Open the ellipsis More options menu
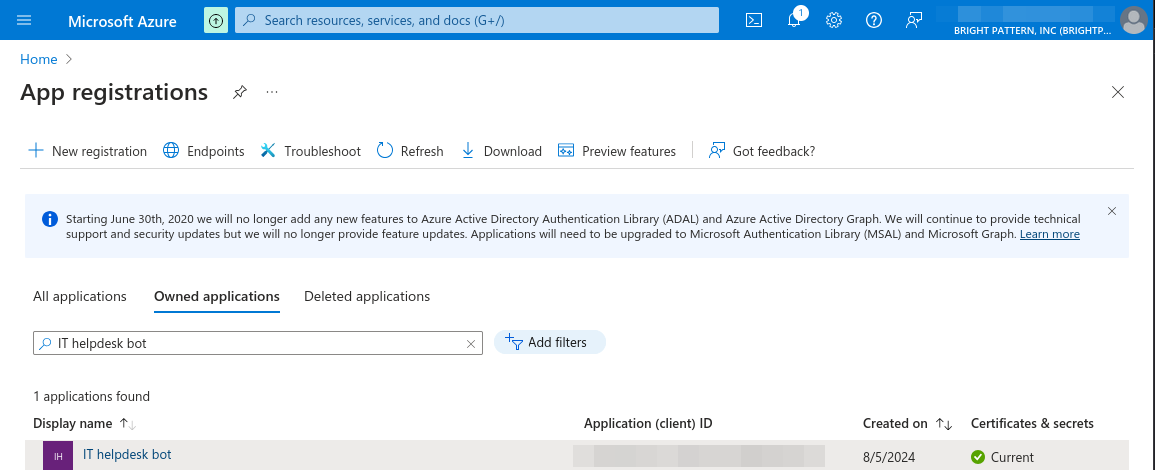The image size is (1155, 470). pos(273,92)
